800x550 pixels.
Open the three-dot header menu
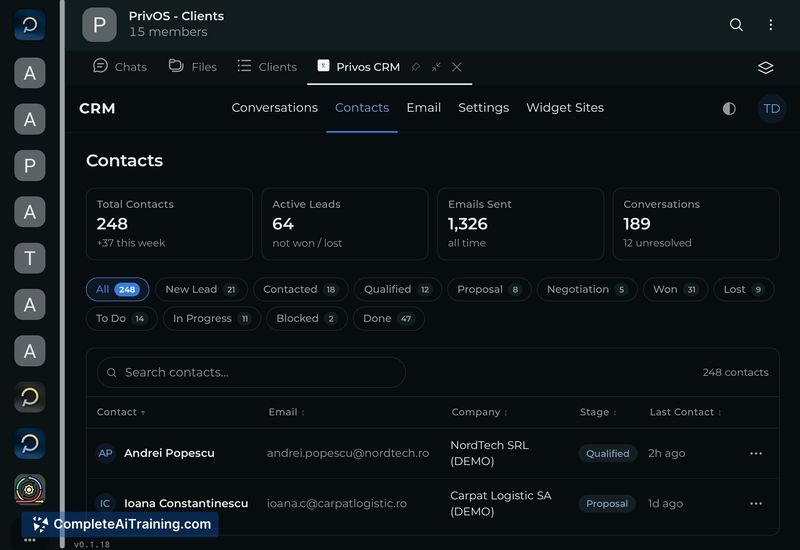770,24
